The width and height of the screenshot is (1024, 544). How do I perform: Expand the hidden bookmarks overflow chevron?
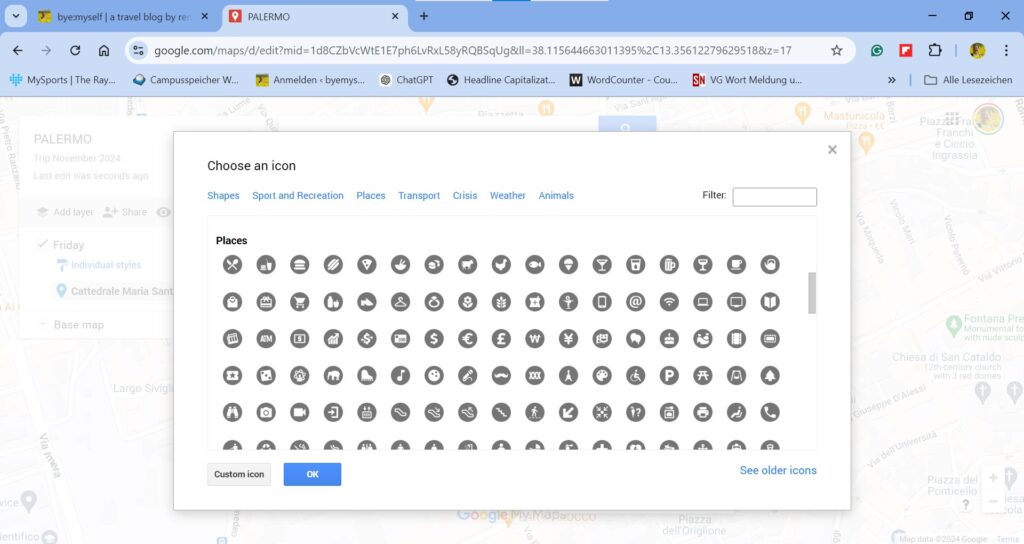tap(891, 80)
